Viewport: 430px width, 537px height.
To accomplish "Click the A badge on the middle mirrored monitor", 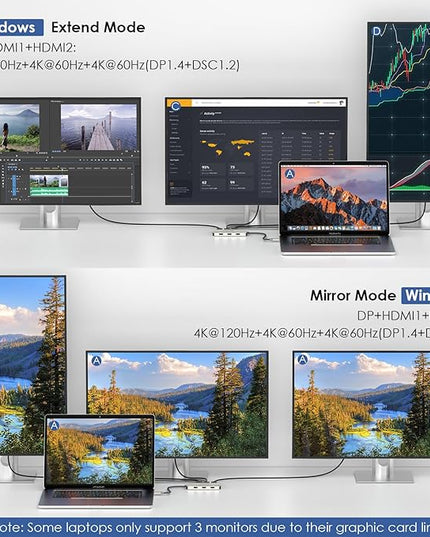I will (x=97, y=361).
